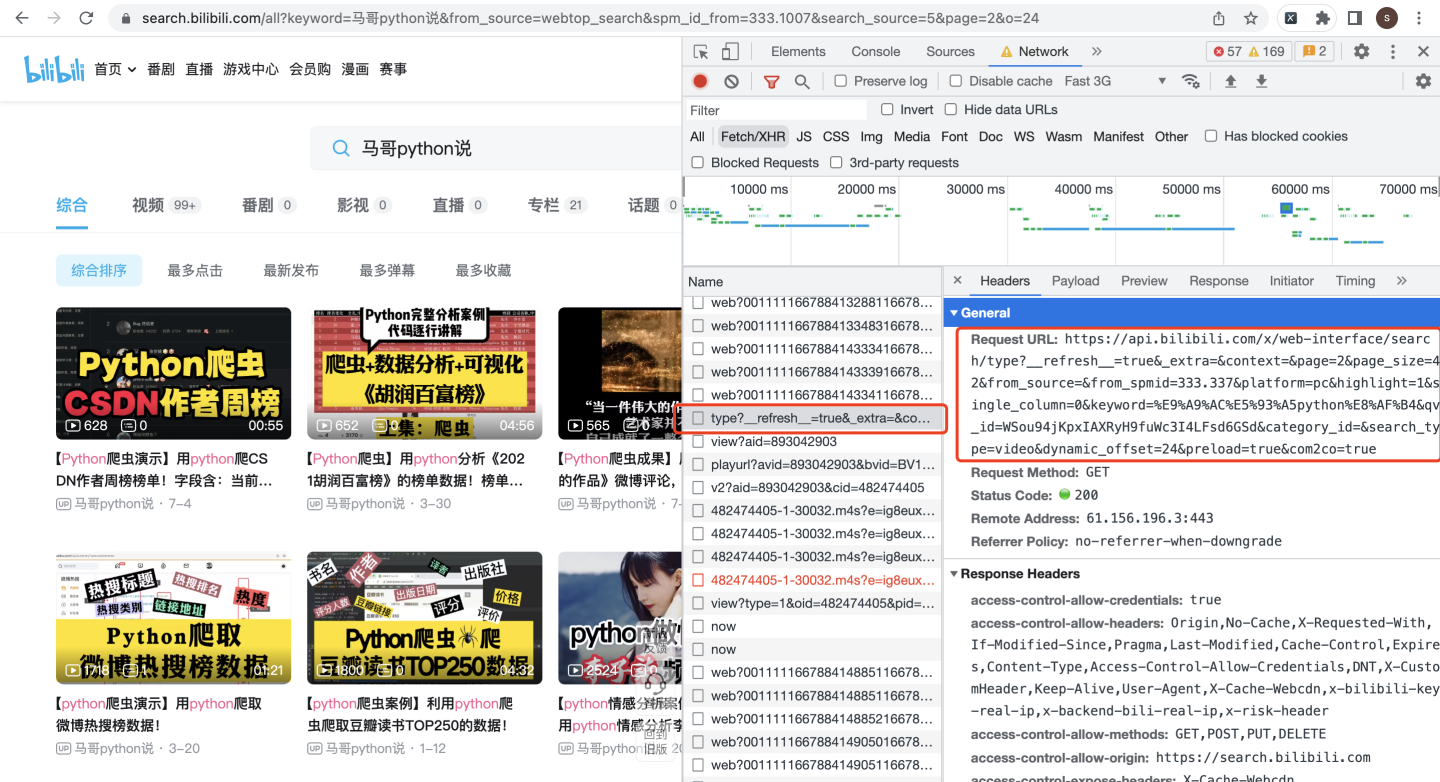1440x782 pixels.
Task: Stop recording with the red record button
Action: click(700, 81)
